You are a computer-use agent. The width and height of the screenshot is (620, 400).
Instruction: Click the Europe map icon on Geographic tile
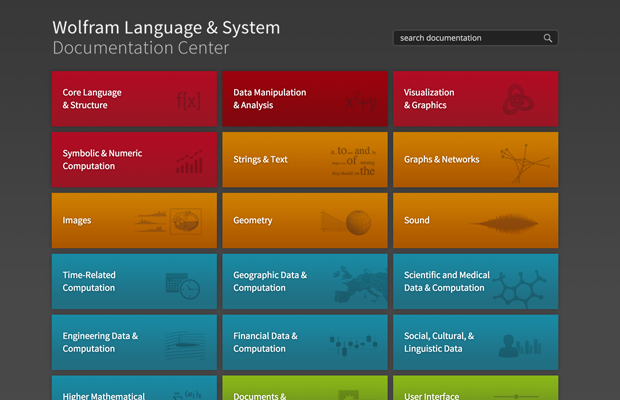pyautogui.click(x=360, y=285)
